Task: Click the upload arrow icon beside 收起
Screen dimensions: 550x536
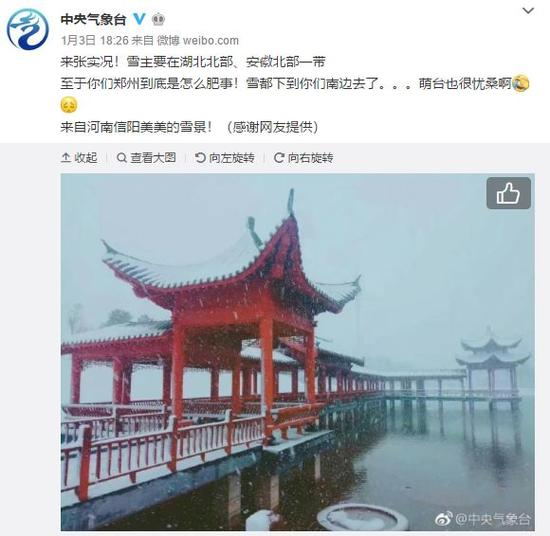Action: click(66, 158)
